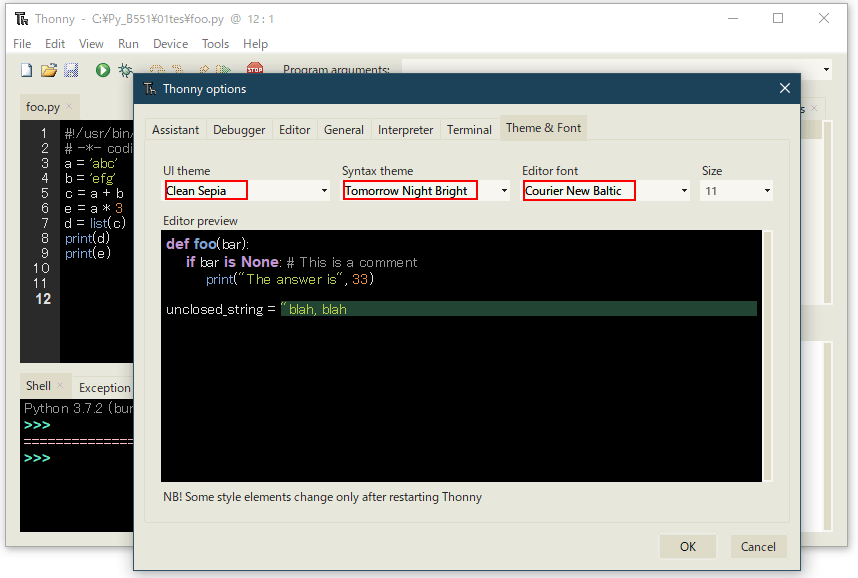Open the File menu
The width and height of the screenshot is (858, 578).
tap(22, 44)
